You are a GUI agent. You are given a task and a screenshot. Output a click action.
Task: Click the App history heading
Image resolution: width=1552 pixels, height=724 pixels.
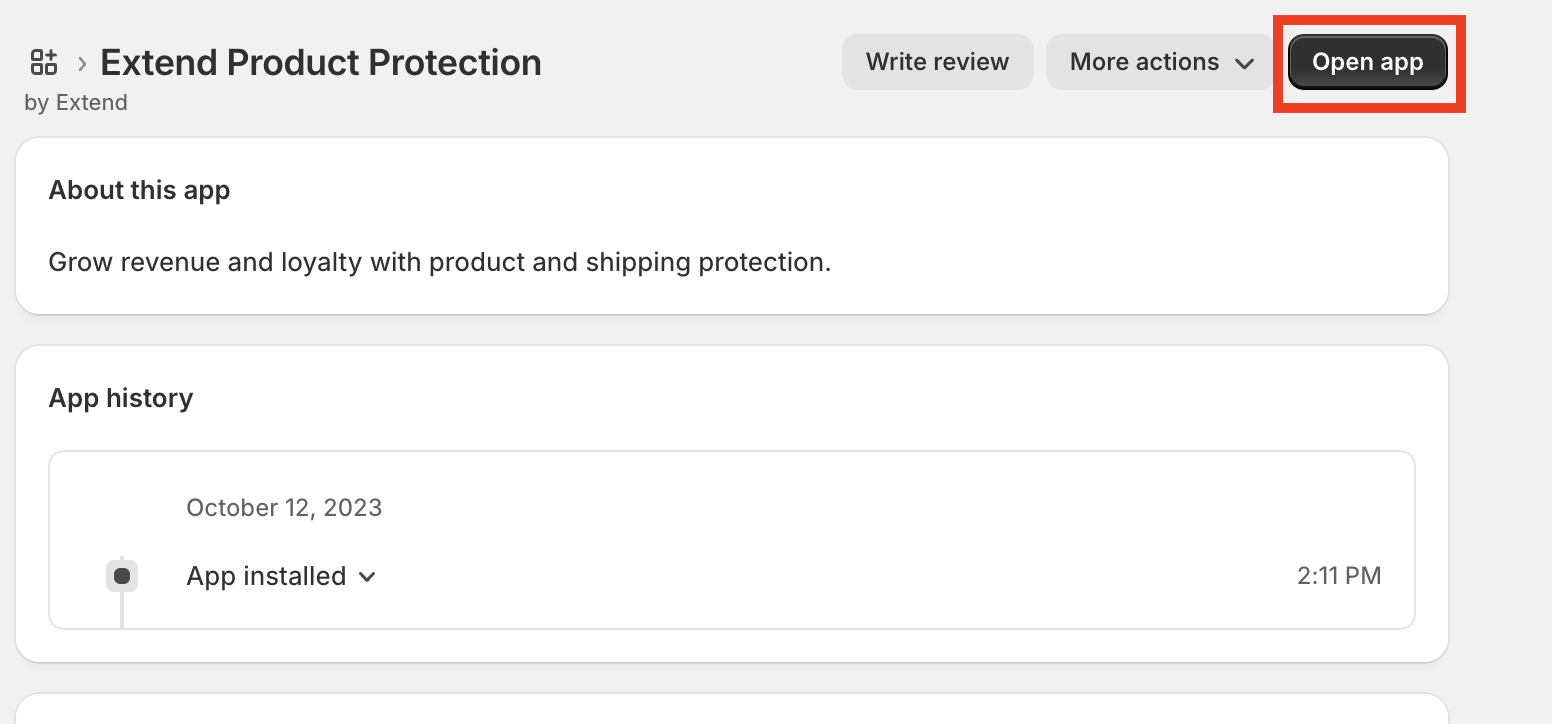(121, 398)
